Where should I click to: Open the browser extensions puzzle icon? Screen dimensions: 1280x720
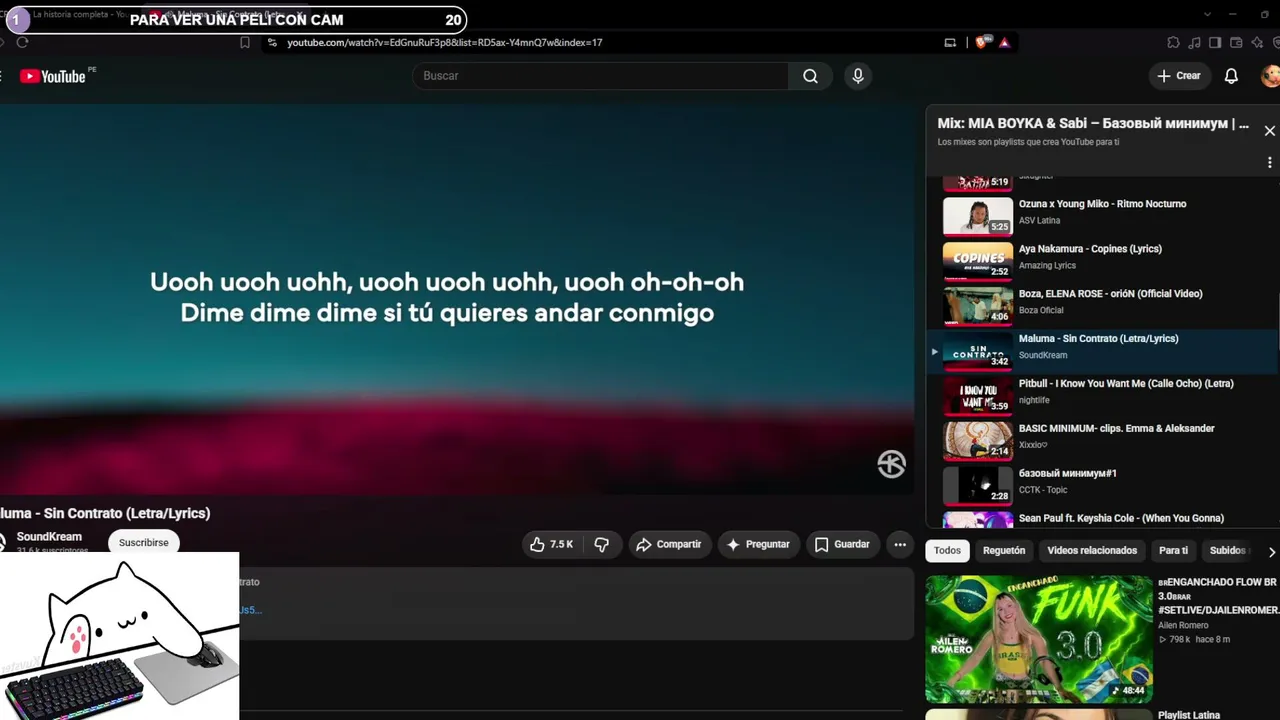click(1173, 42)
